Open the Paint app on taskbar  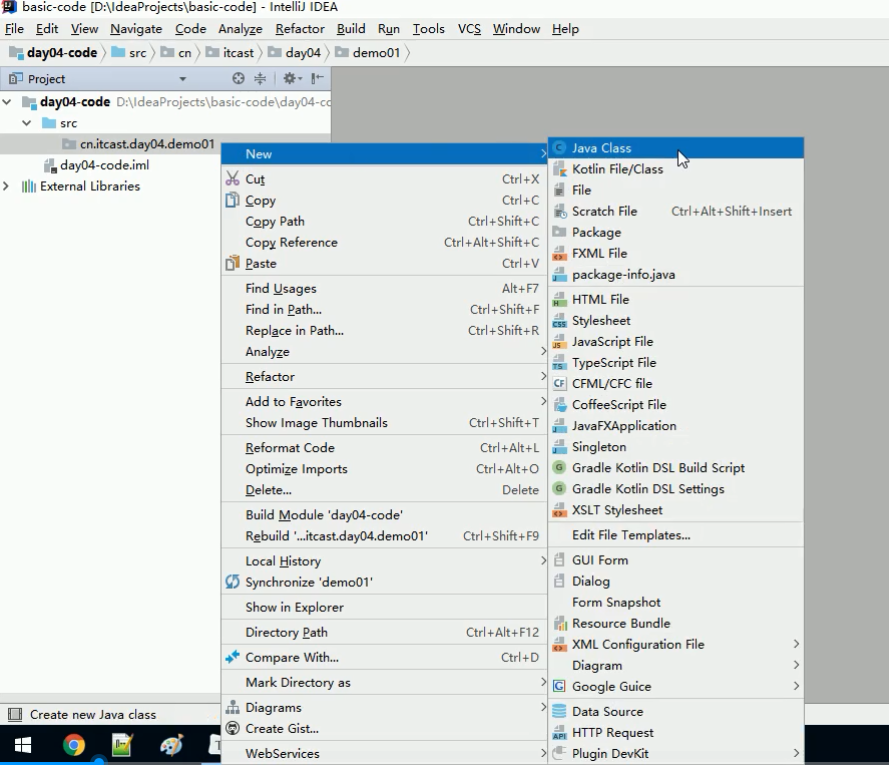(171, 745)
